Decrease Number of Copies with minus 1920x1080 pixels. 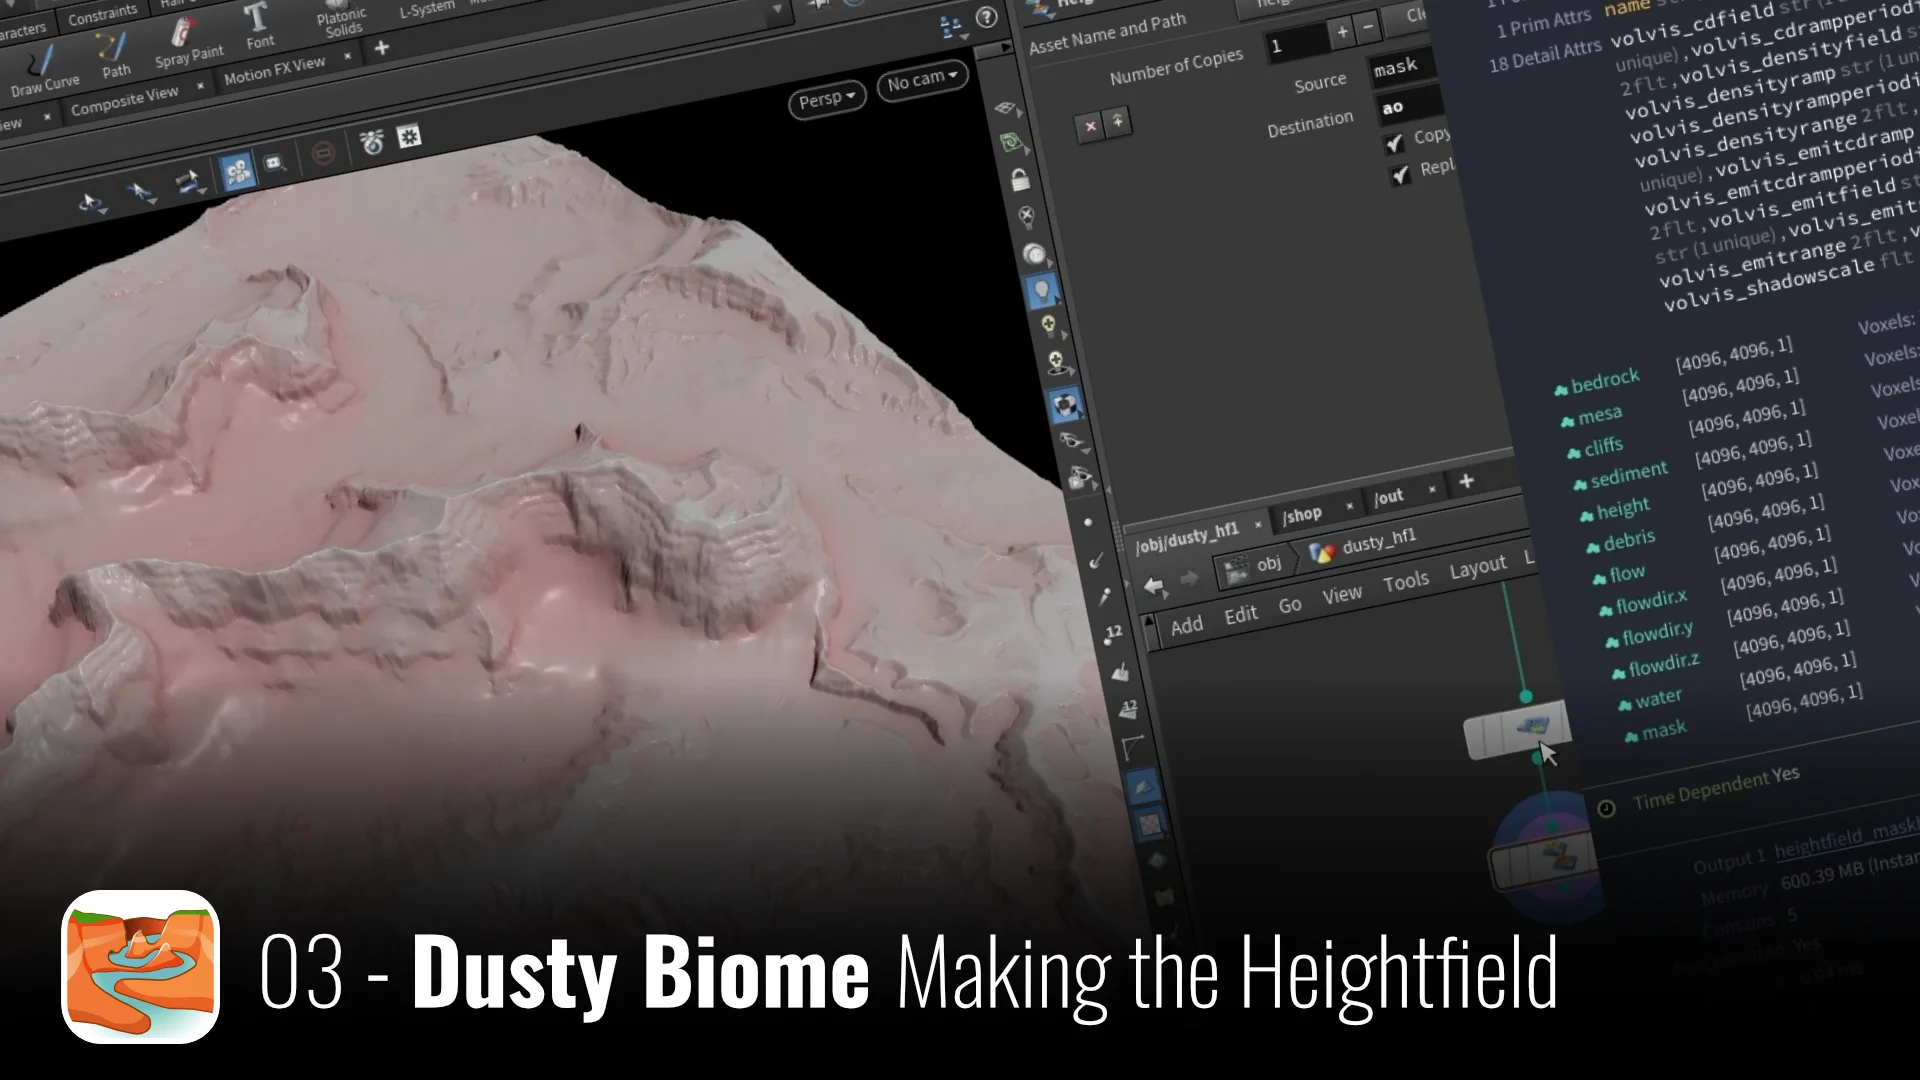click(1368, 27)
